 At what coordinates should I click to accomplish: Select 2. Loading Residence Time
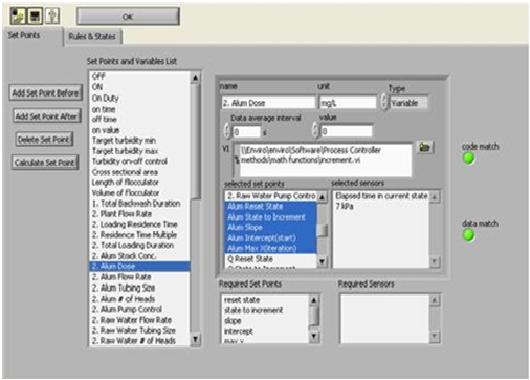[x=140, y=224]
